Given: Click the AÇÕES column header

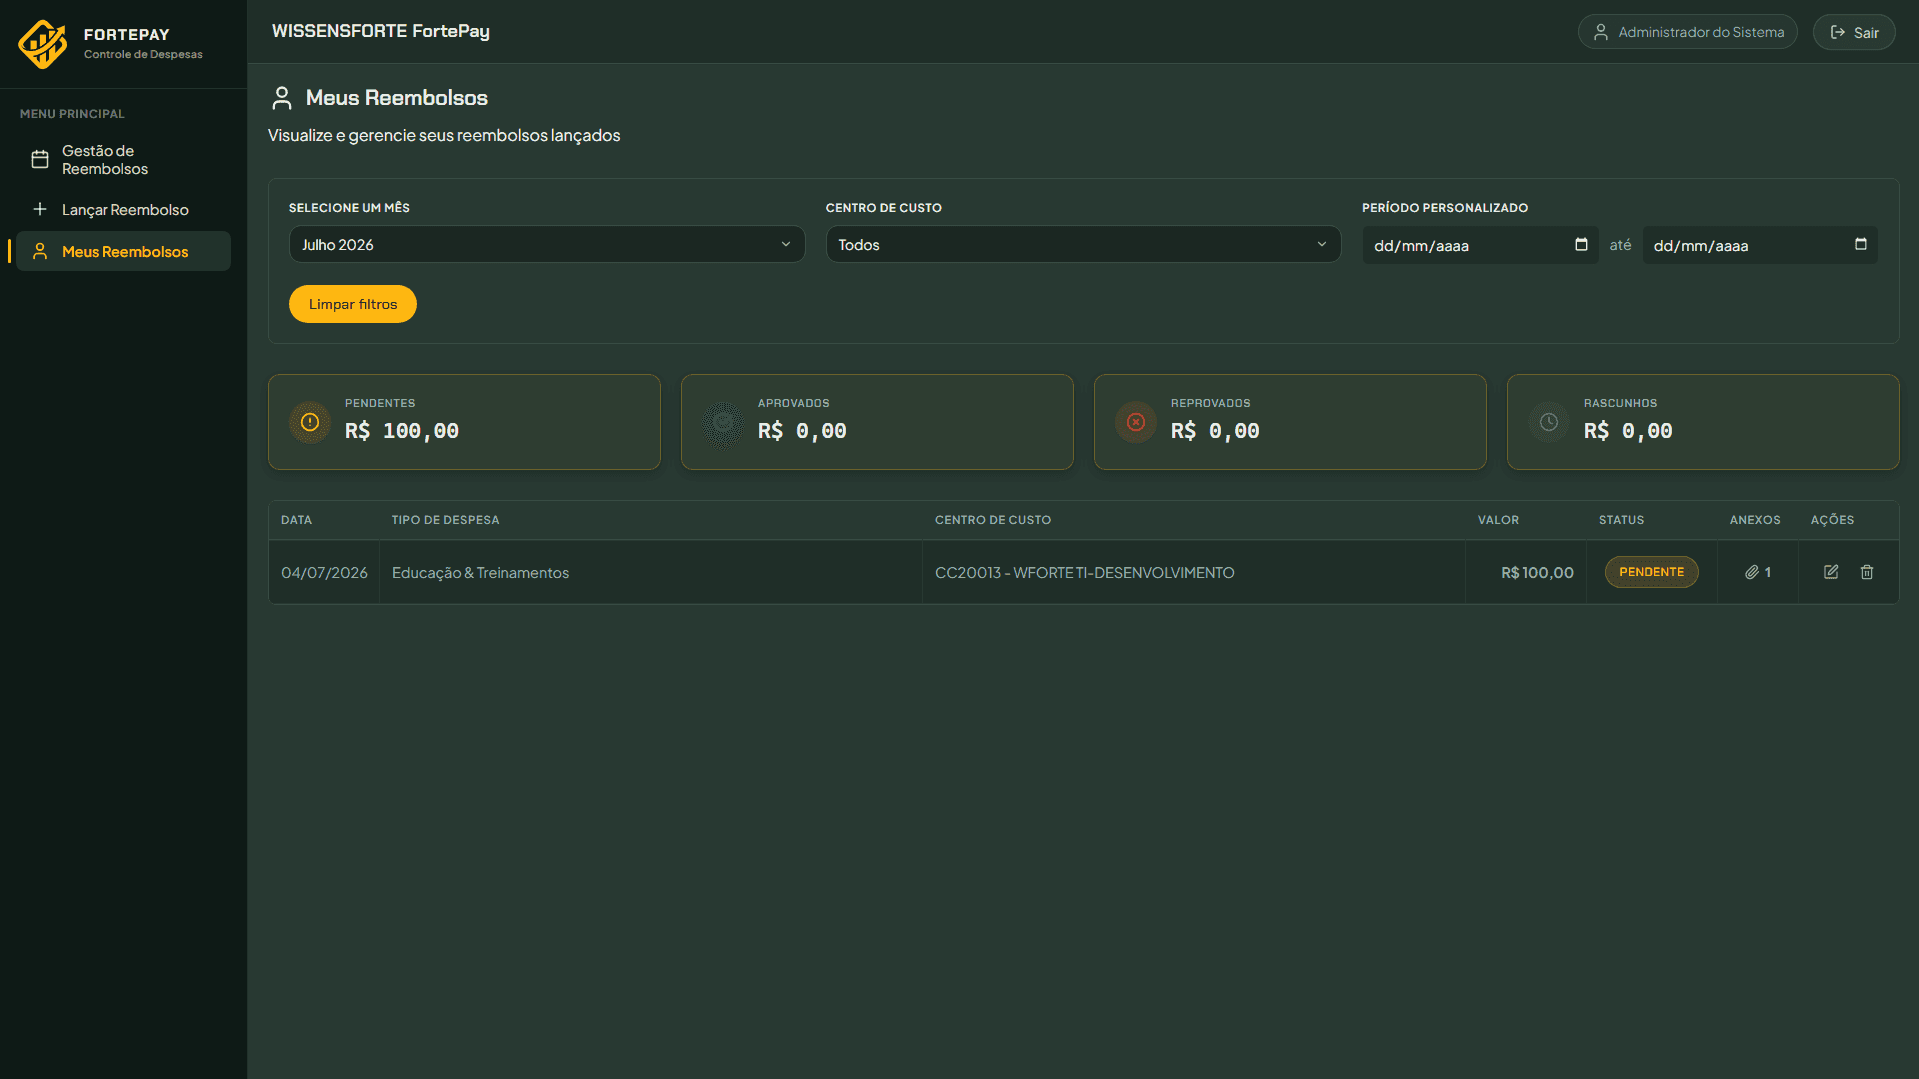Looking at the screenshot, I should [1832, 520].
